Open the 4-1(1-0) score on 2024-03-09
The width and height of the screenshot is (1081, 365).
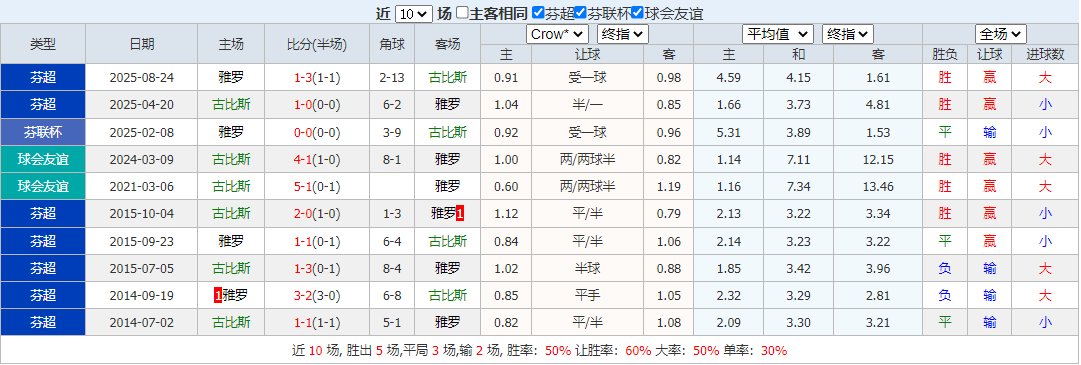point(317,159)
